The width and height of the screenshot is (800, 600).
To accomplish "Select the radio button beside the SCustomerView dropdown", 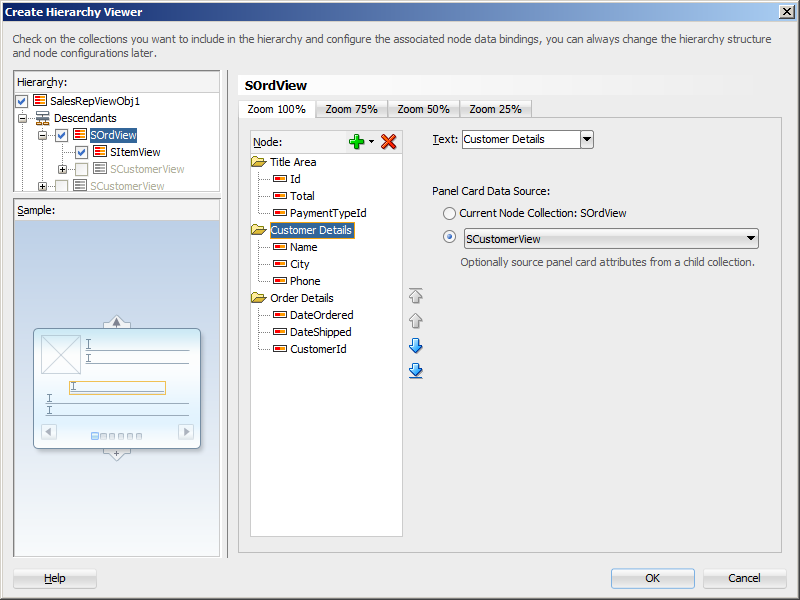I will click(x=449, y=237).
